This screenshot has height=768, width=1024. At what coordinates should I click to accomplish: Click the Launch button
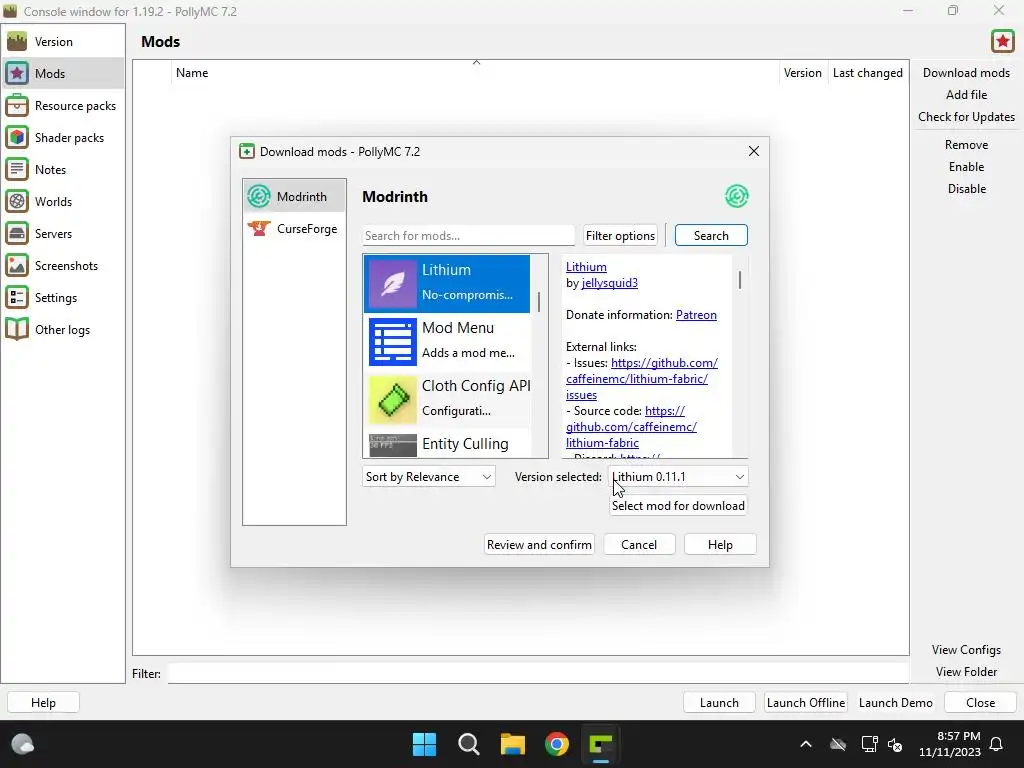point(719,703)
